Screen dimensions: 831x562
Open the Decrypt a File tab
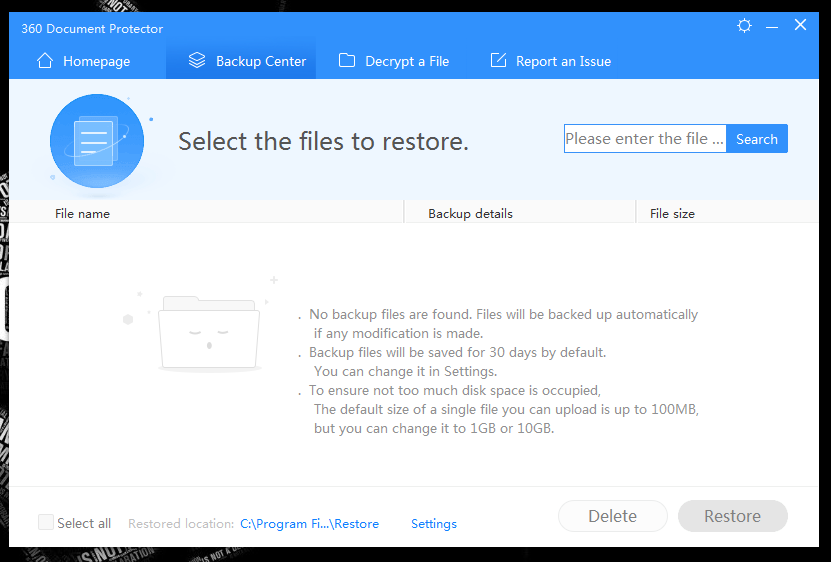[x=394, y=62]
